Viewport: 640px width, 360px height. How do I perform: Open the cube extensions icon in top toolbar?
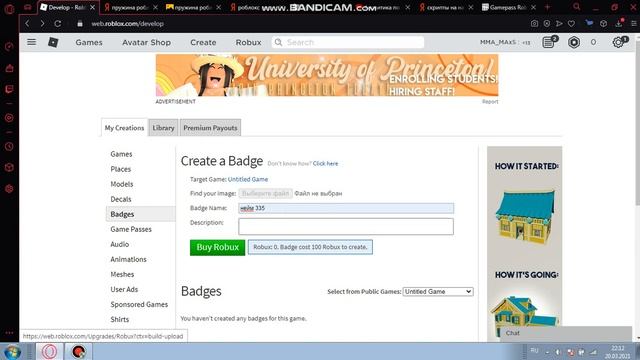[604, 24]
